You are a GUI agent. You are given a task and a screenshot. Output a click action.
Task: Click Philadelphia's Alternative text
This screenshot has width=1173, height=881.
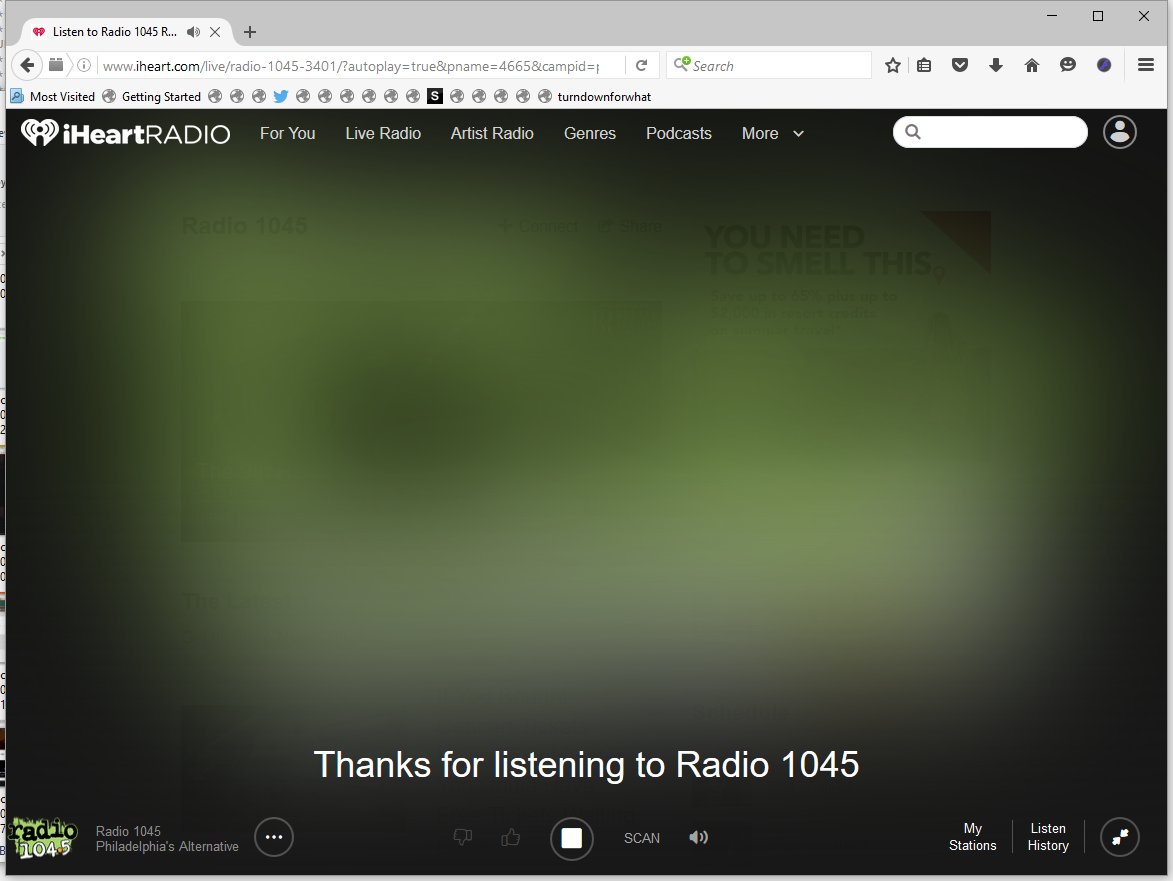167,847
